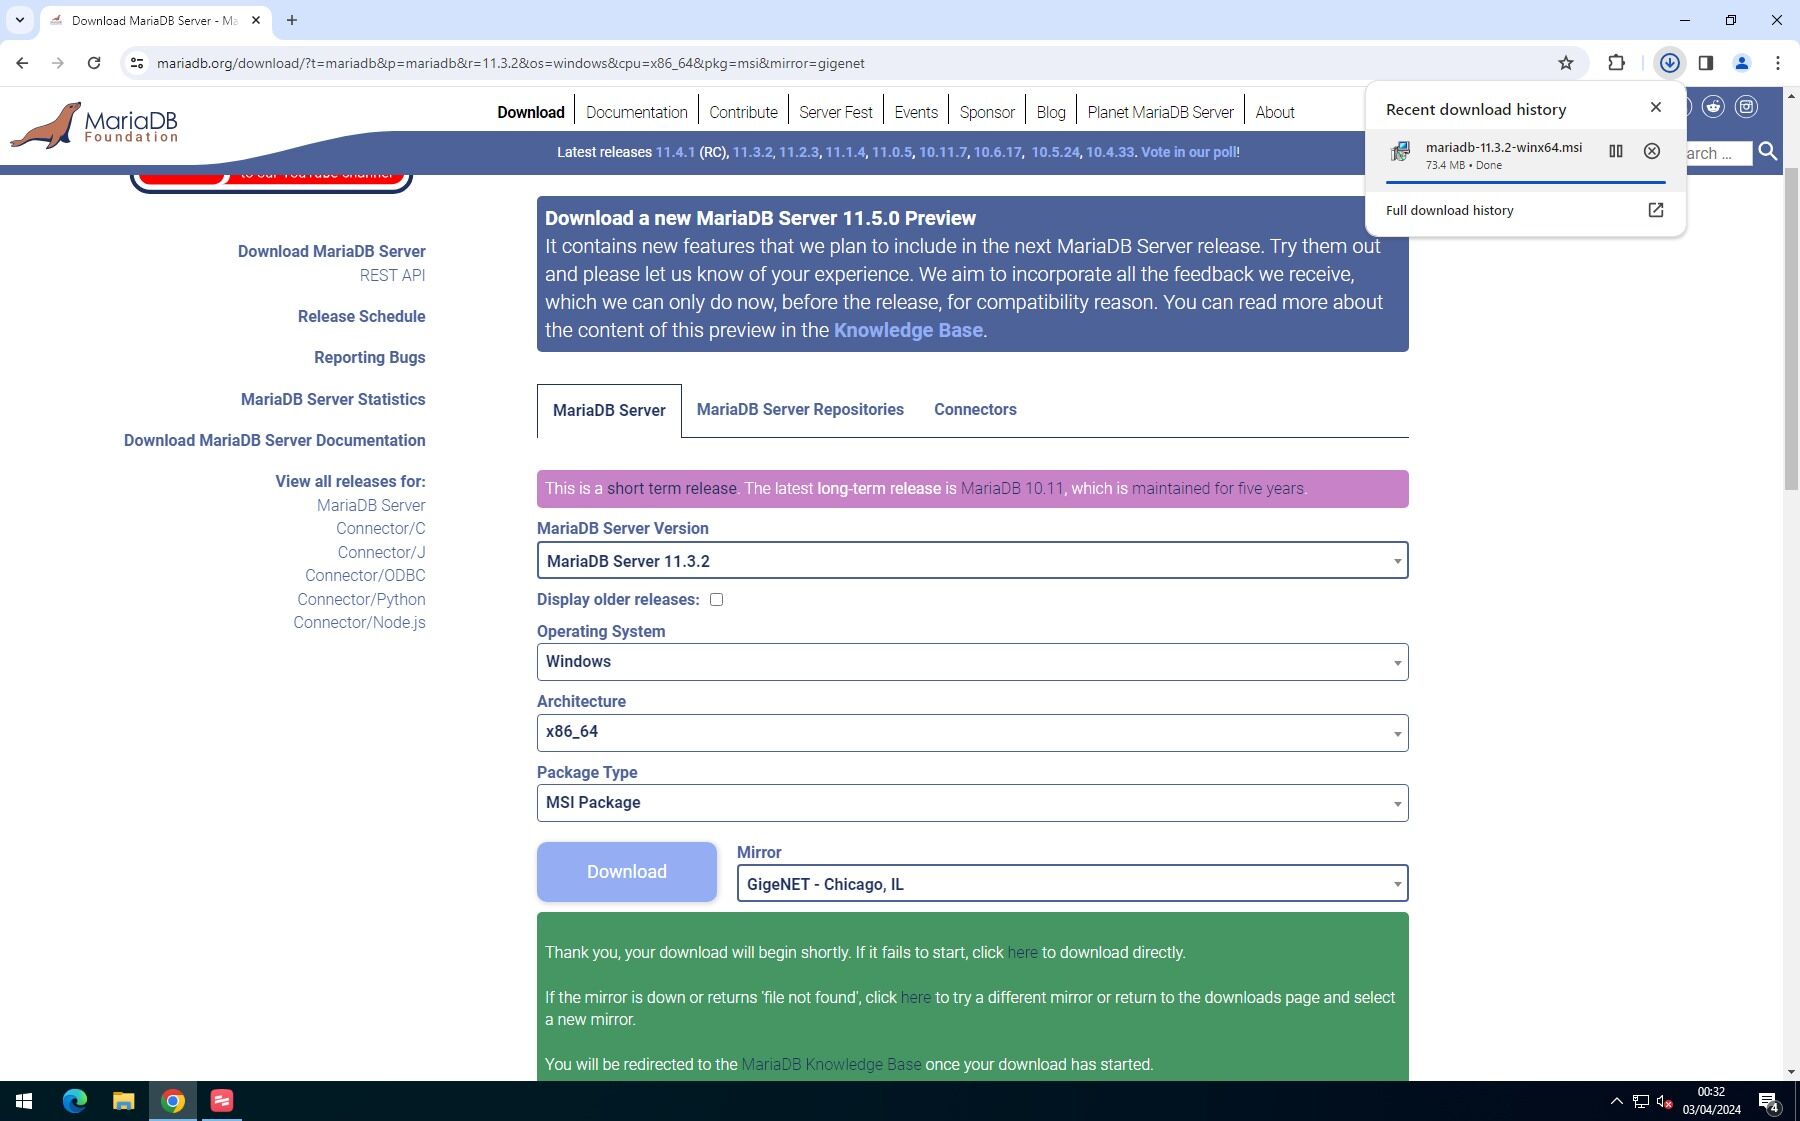Click the 11.4.1 latest release link

coord(675,152)
